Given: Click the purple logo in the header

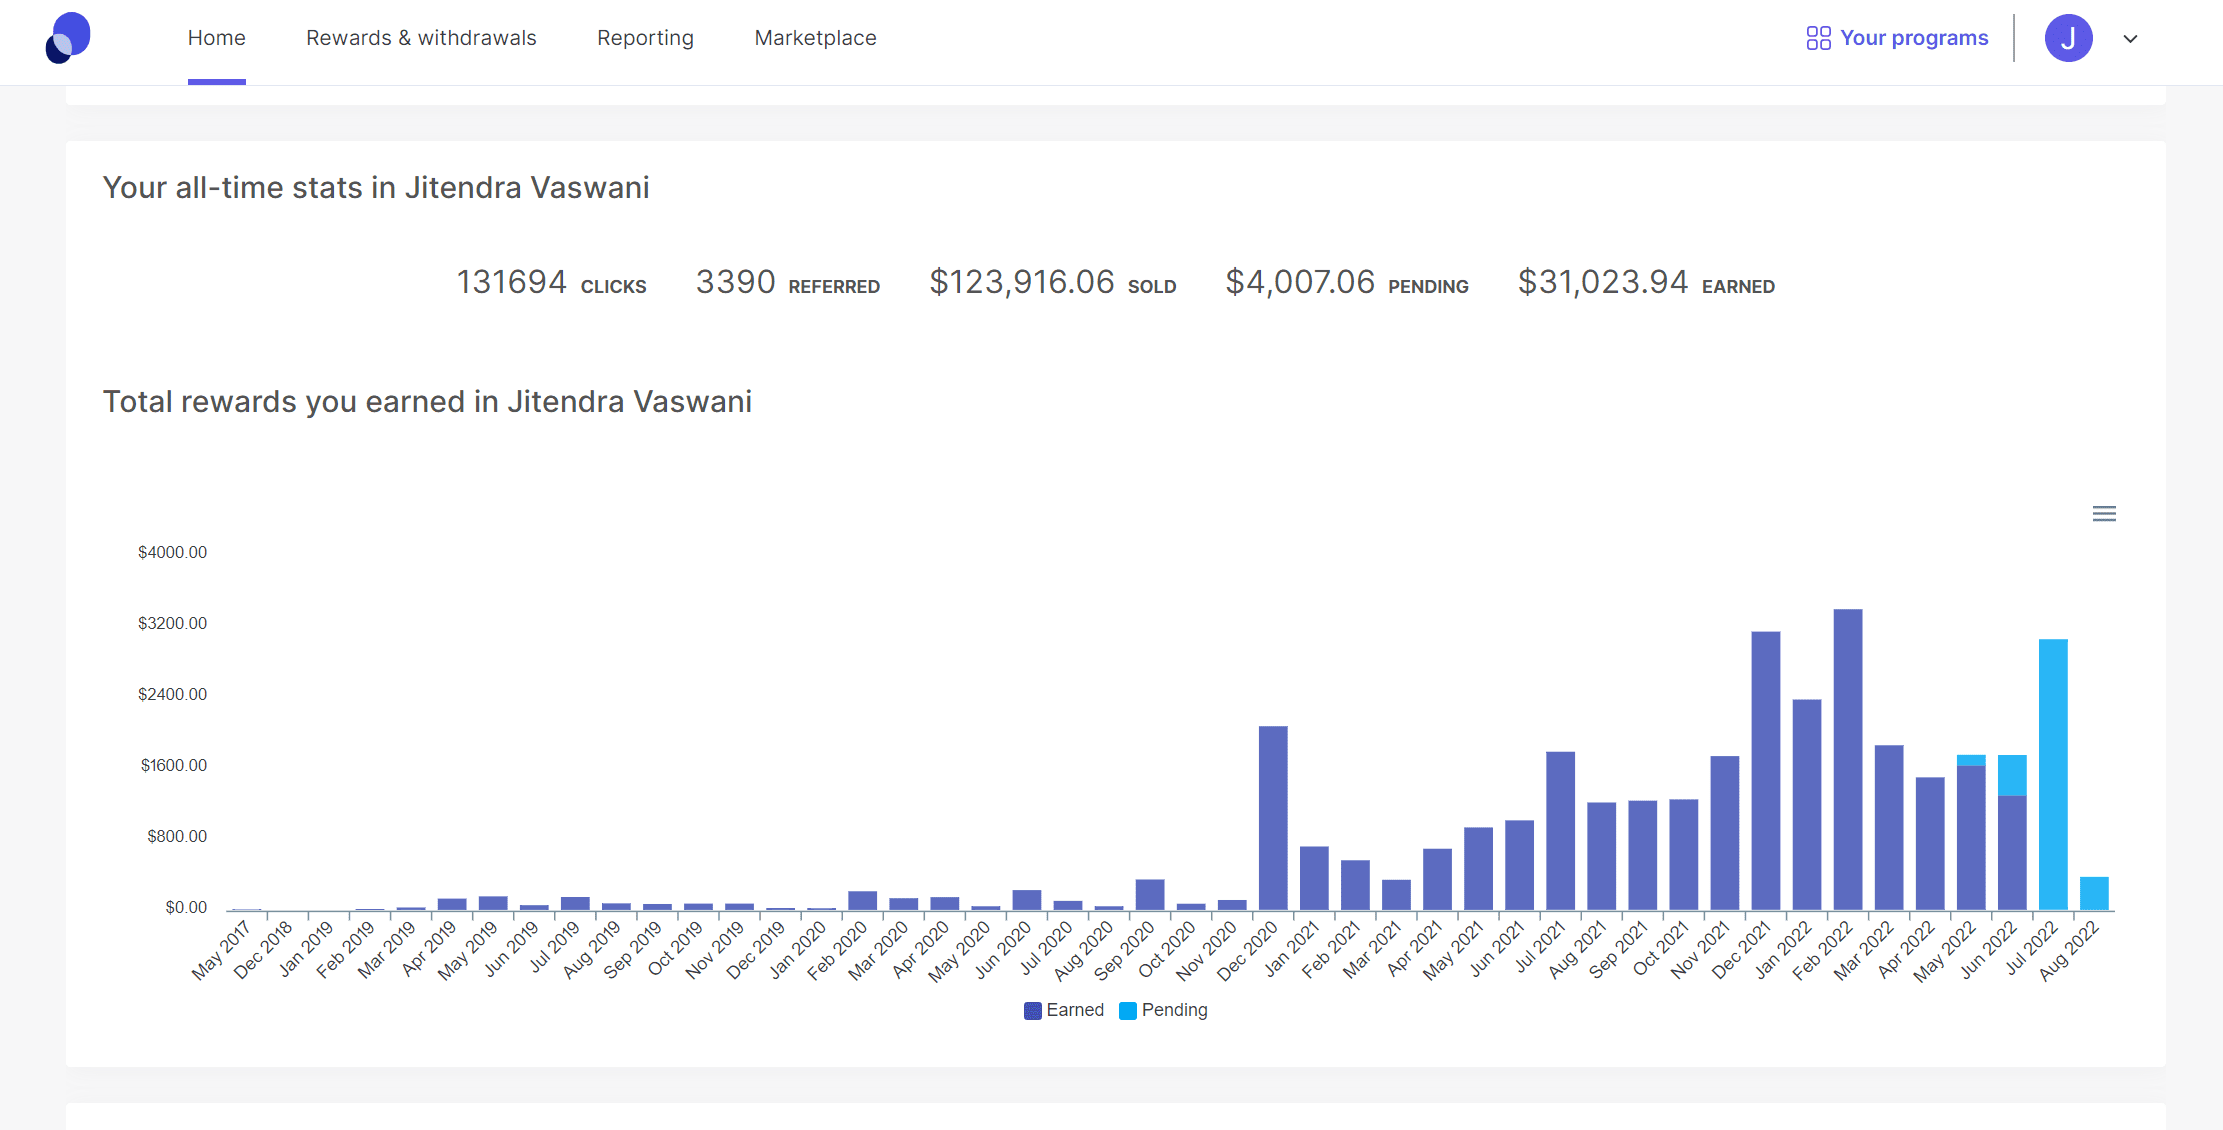Looking at the screenshot, I should click(68, 38).
